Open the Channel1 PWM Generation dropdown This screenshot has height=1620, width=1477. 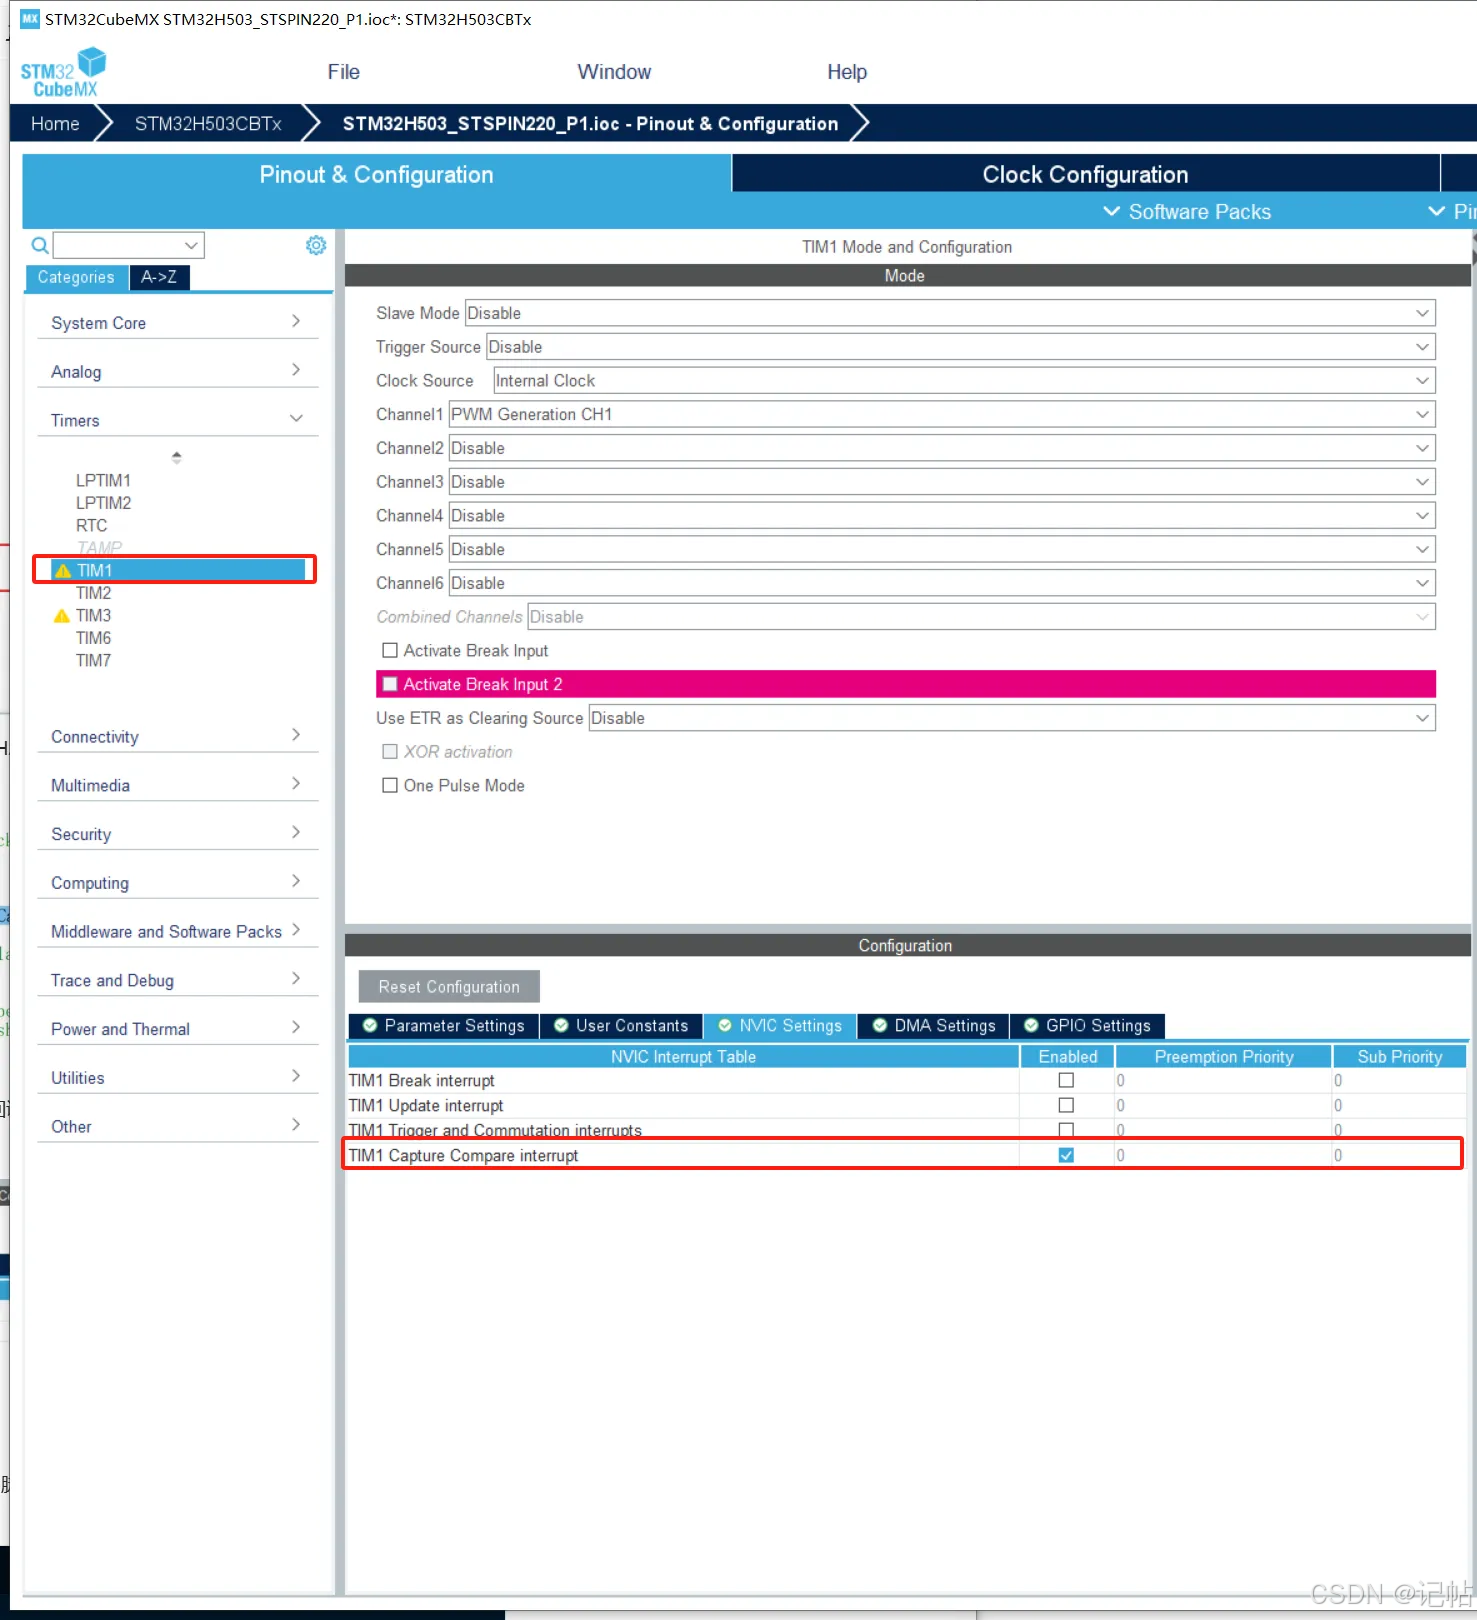(x=942, y=415)
